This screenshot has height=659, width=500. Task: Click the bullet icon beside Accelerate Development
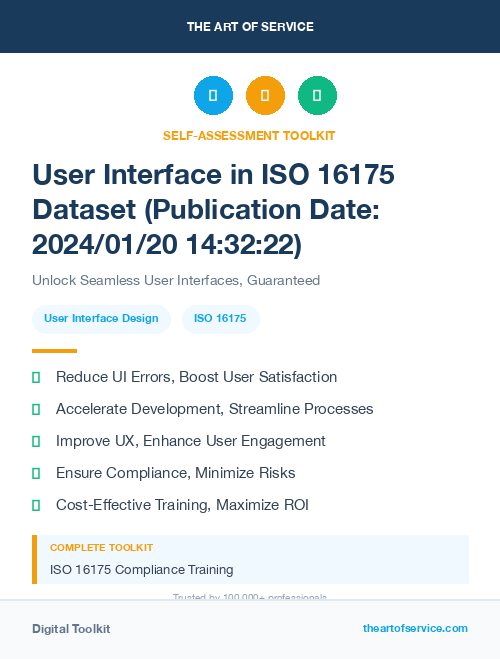point(36,409)
